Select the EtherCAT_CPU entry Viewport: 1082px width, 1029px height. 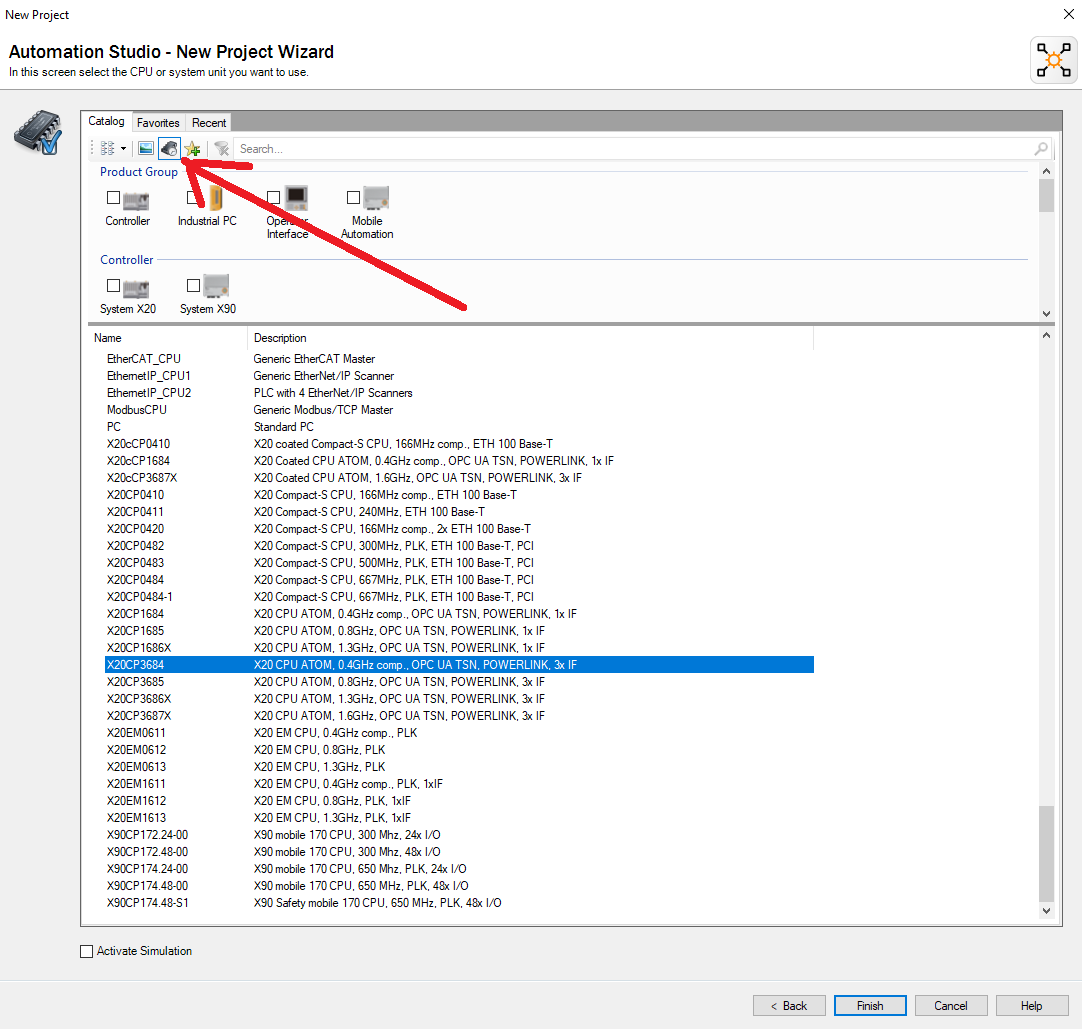coord(460,359)
